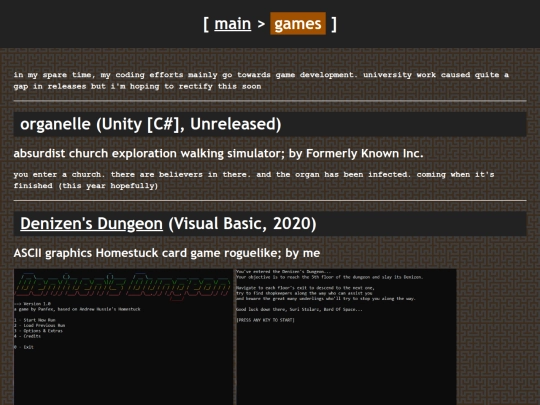Click the (Visual Basic, 2020) heading text
This screenshot has height=405, width=540.
coord(242,224)
